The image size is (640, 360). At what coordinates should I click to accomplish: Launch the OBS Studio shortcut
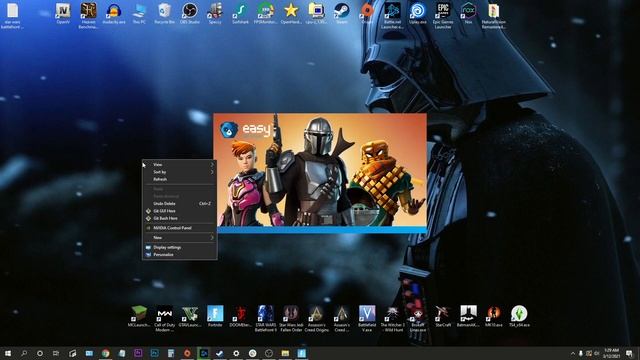[x=190, y=14]
